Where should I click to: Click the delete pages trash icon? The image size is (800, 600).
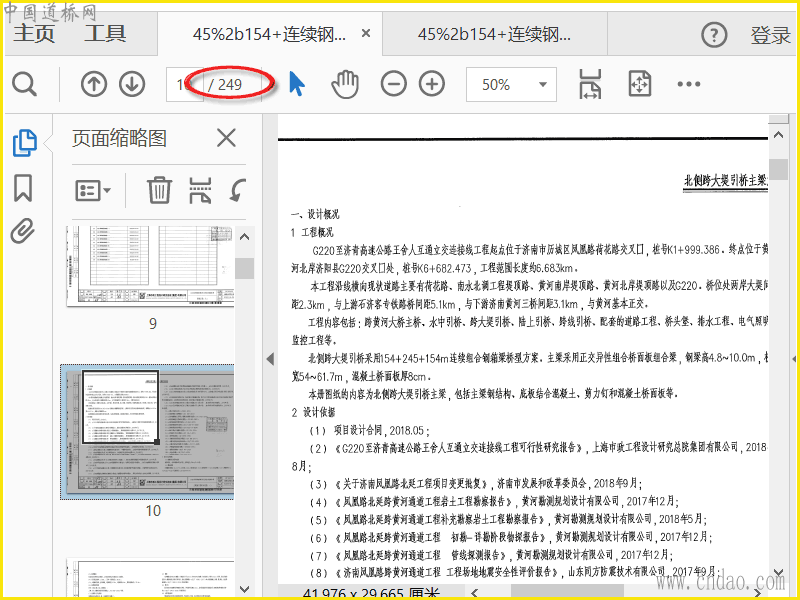[x=159, y=190]
